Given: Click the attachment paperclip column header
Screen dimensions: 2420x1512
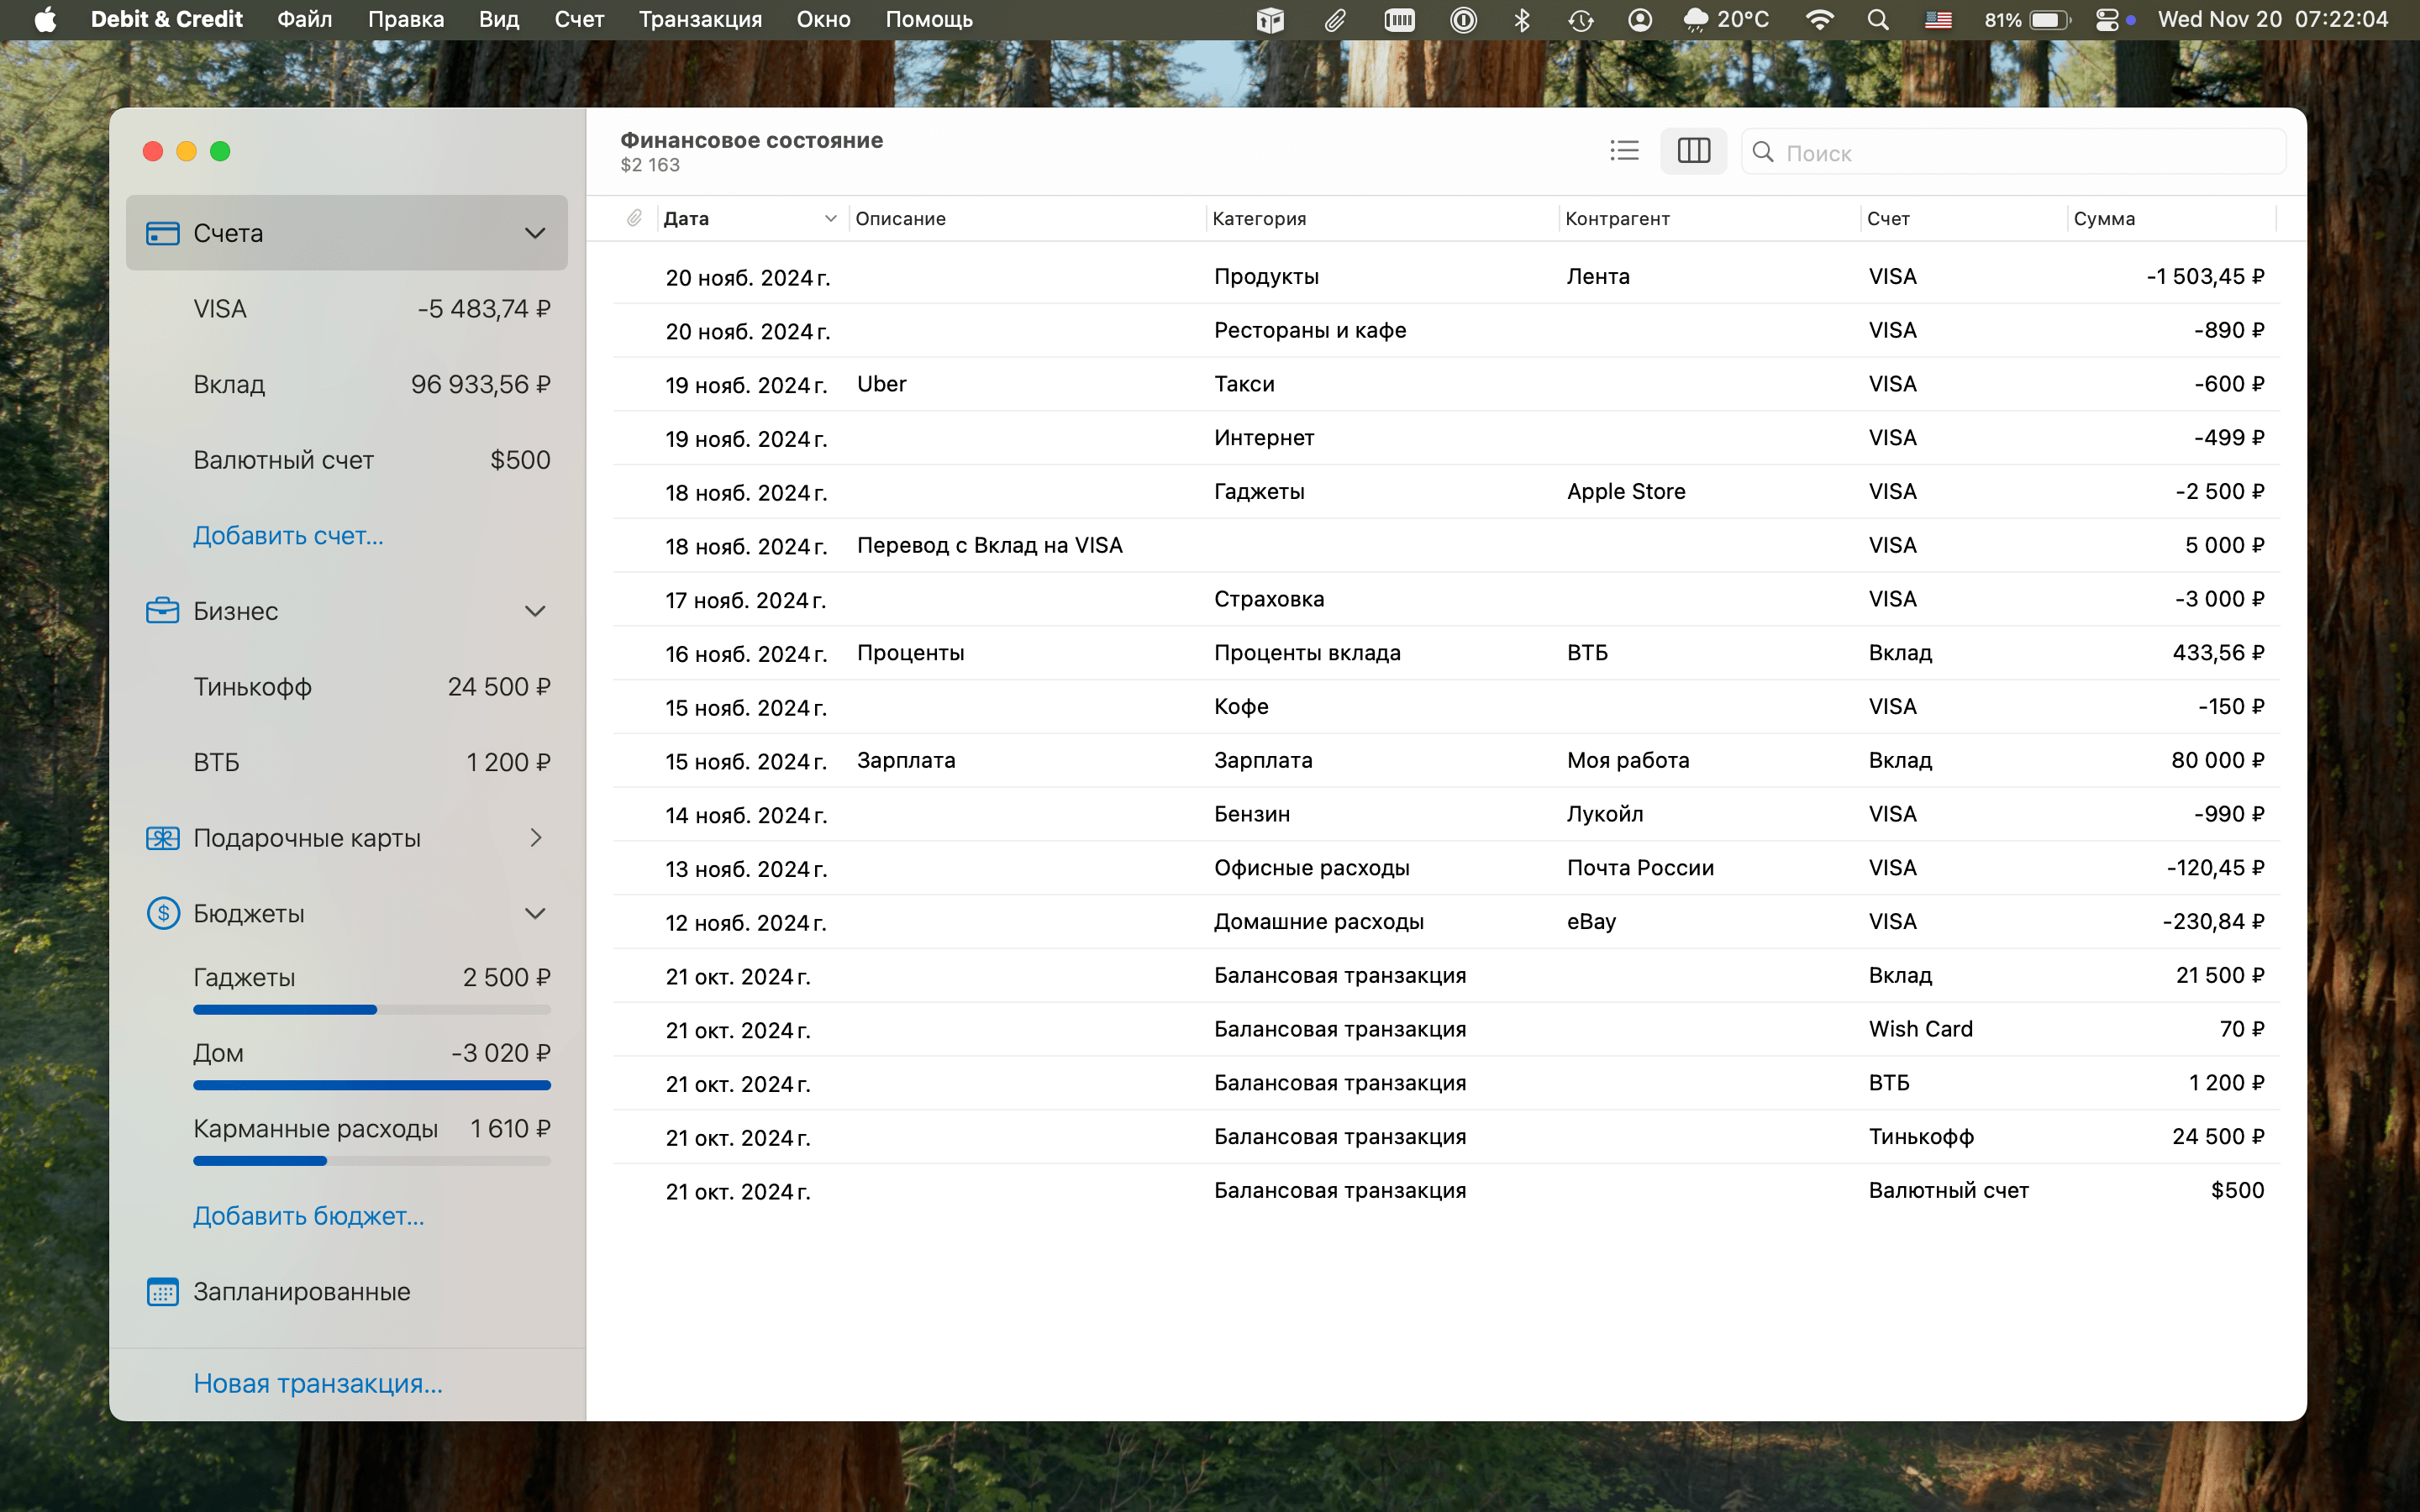Looking at the screenshot, I should 634,218.
